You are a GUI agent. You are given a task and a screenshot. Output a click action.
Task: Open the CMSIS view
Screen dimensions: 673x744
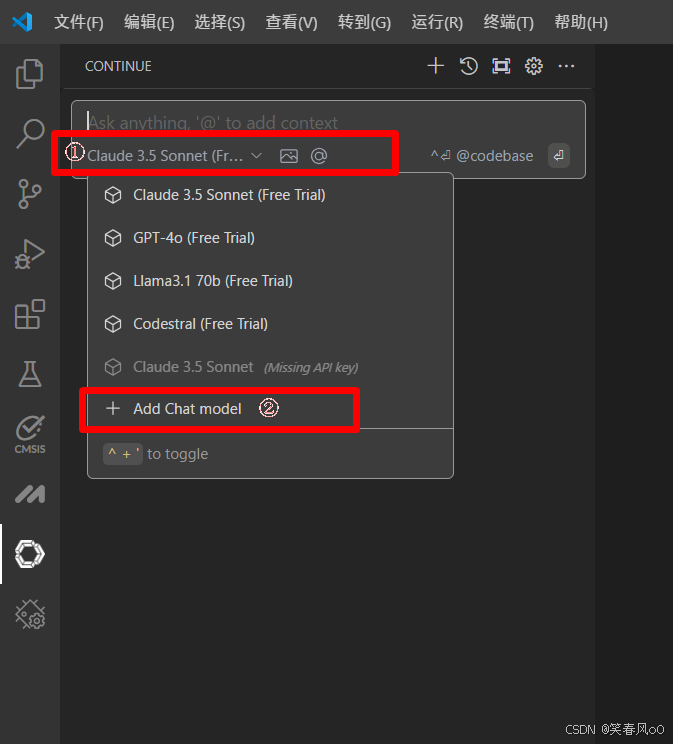[29, 434]
